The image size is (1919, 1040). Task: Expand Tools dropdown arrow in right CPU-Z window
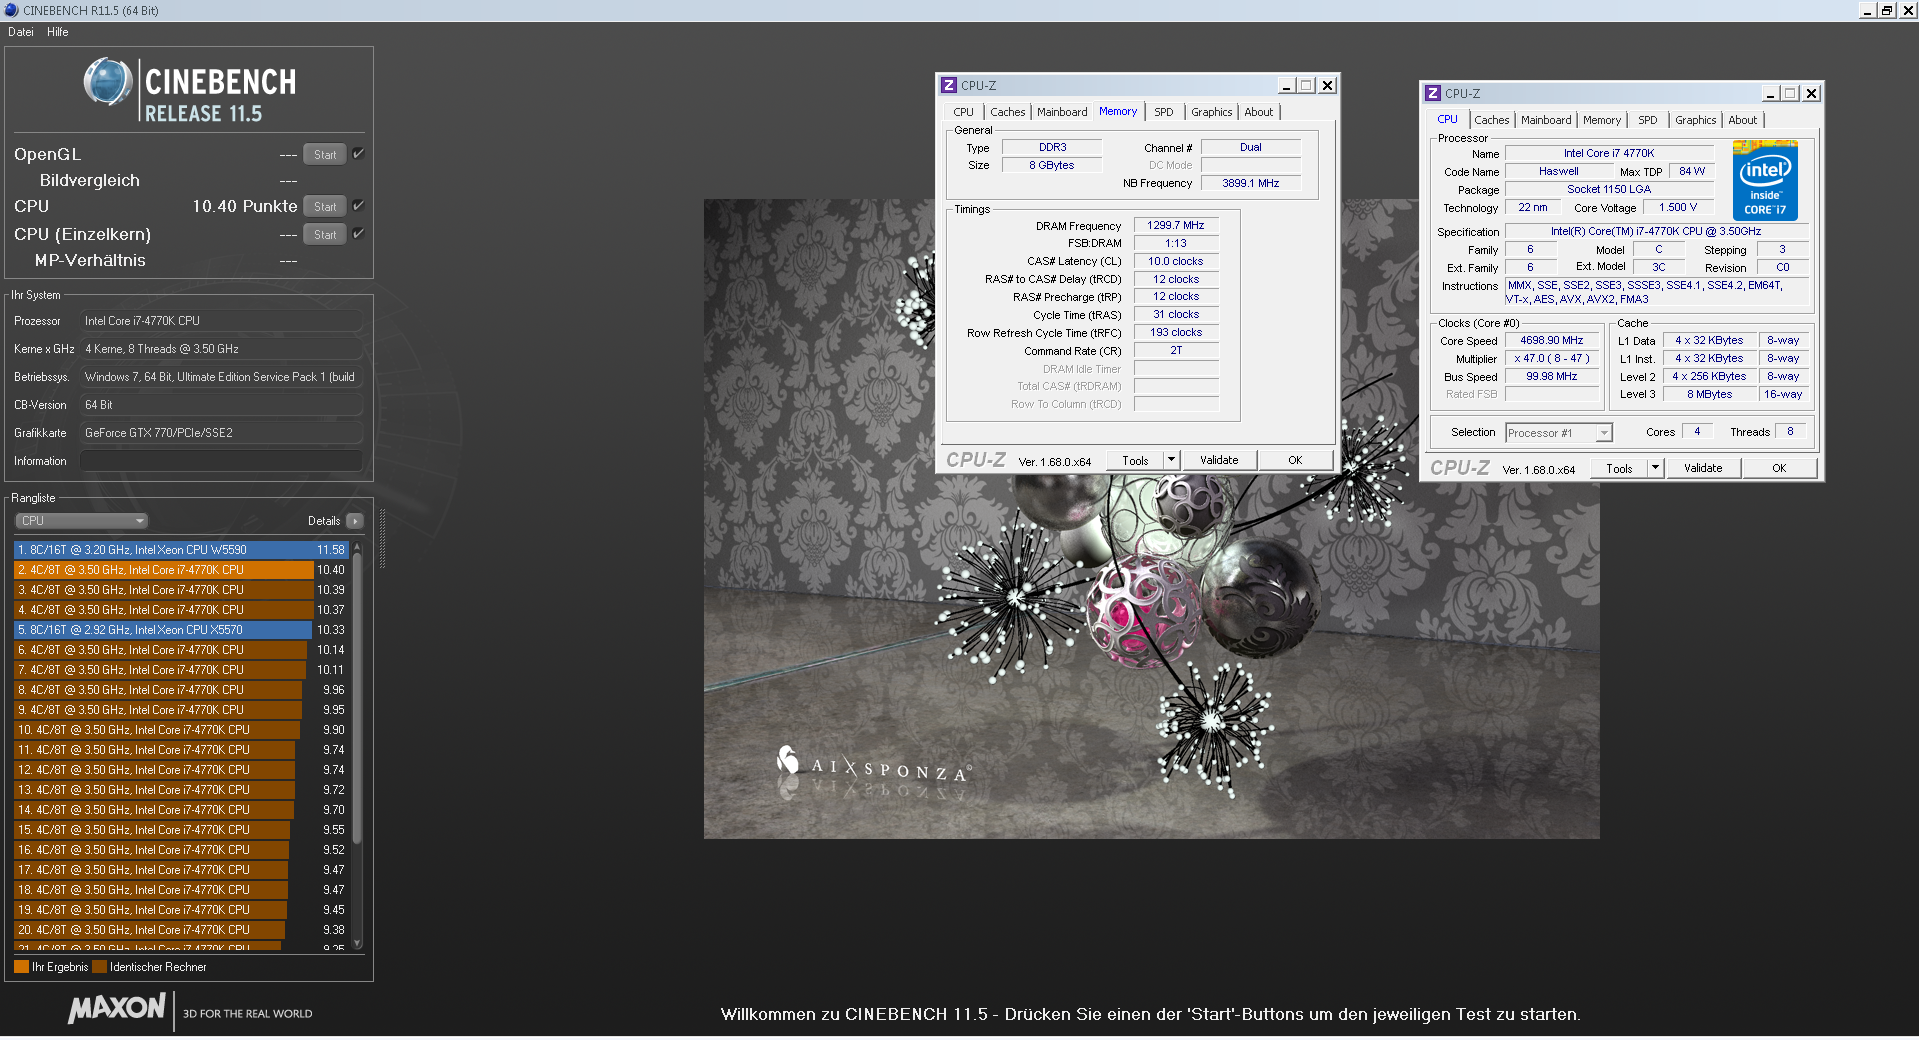[1655, 469]
